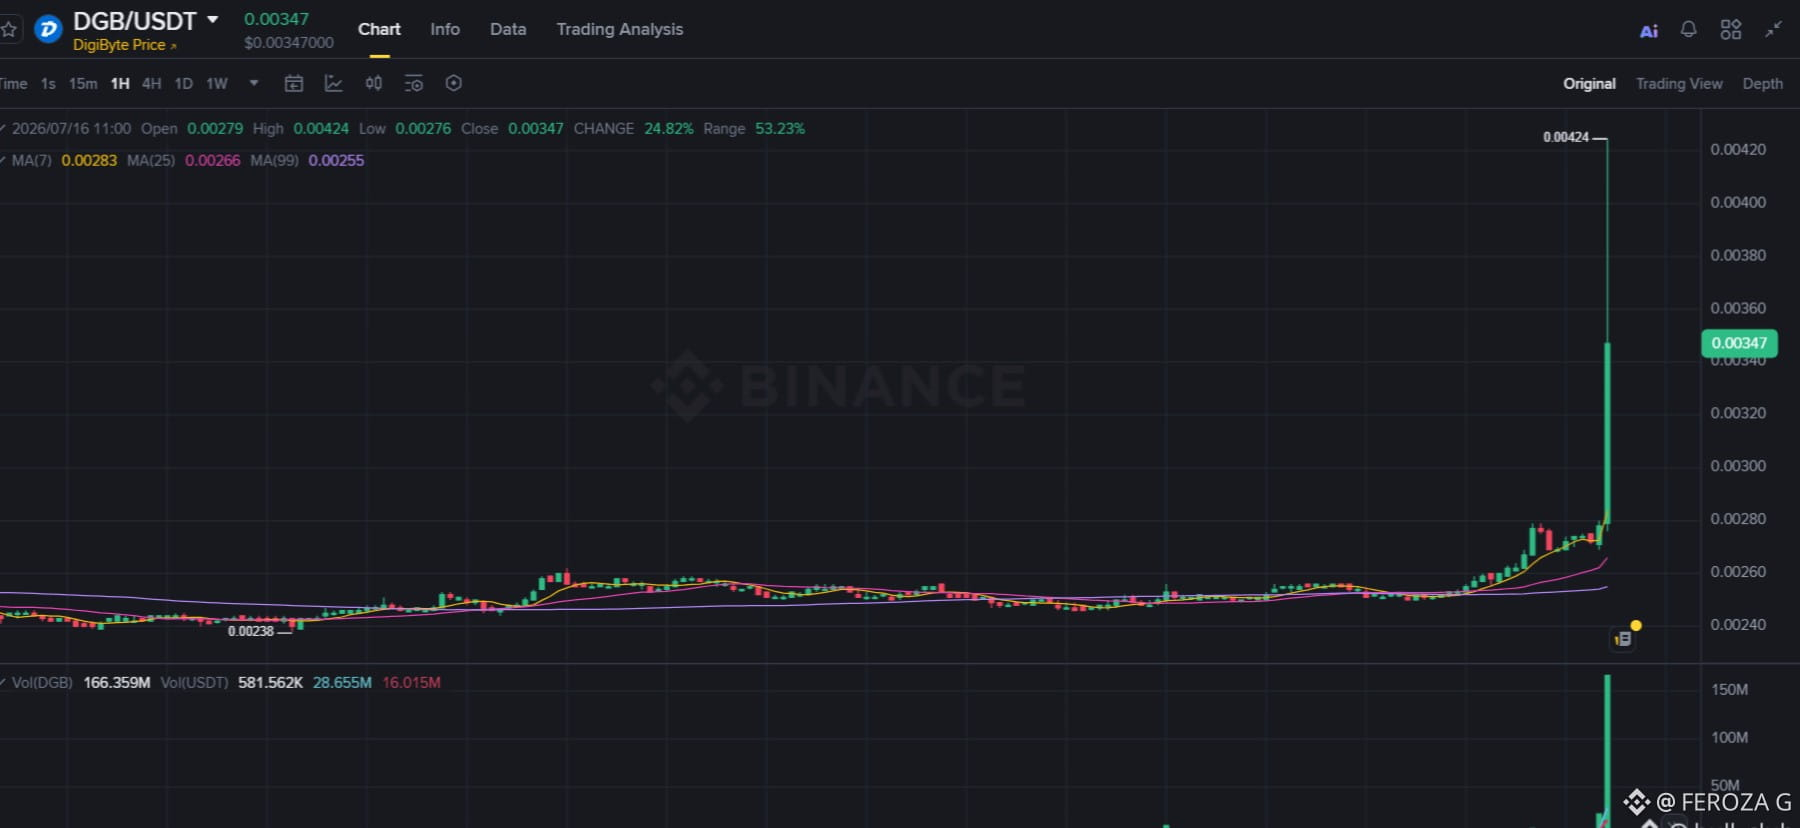Open the hexagon chart settings icon
The width and height of the screenshot is (1800, 828).
tap(454, 83)
